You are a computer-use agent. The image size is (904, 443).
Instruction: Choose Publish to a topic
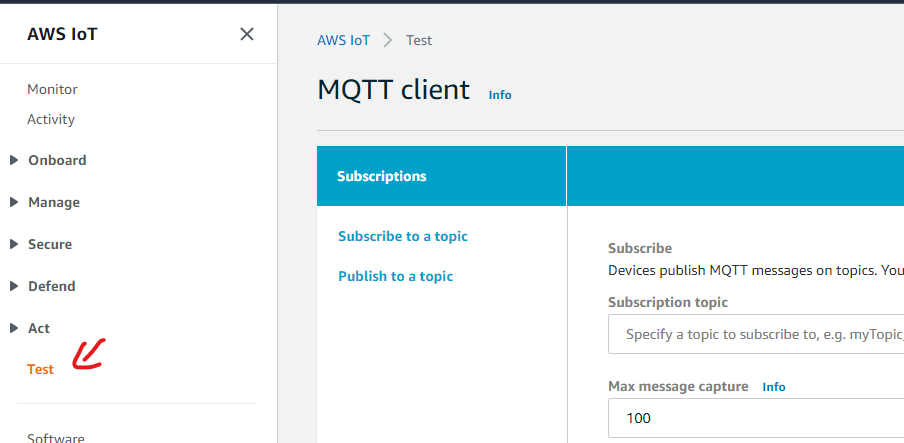tap(395, 276)
